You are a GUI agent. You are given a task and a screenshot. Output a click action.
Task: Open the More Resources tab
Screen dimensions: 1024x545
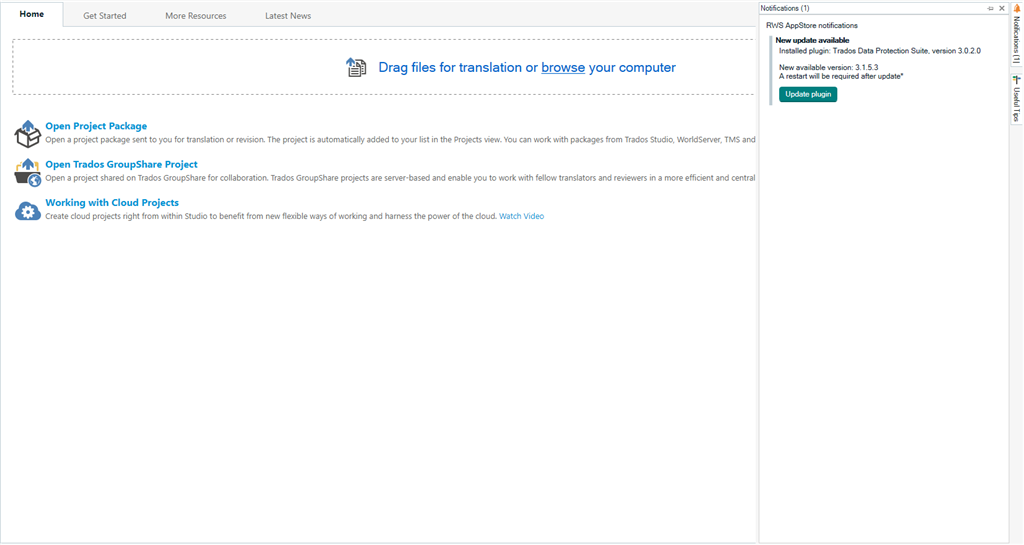[x=195, y=16]
